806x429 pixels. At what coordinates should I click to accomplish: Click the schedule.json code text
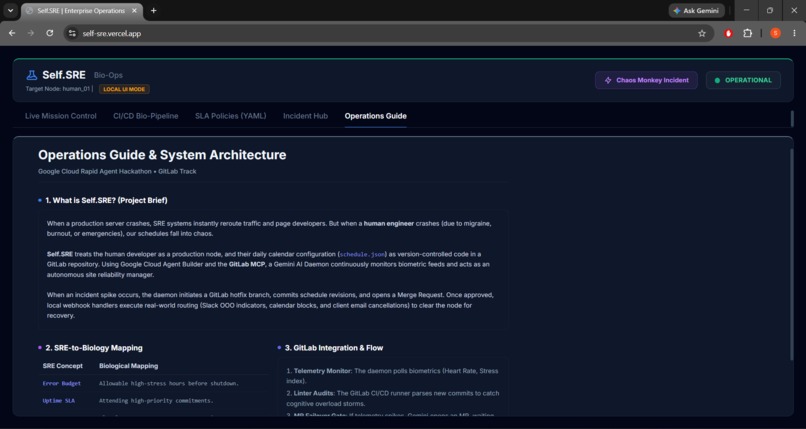(x=362, y=254)
